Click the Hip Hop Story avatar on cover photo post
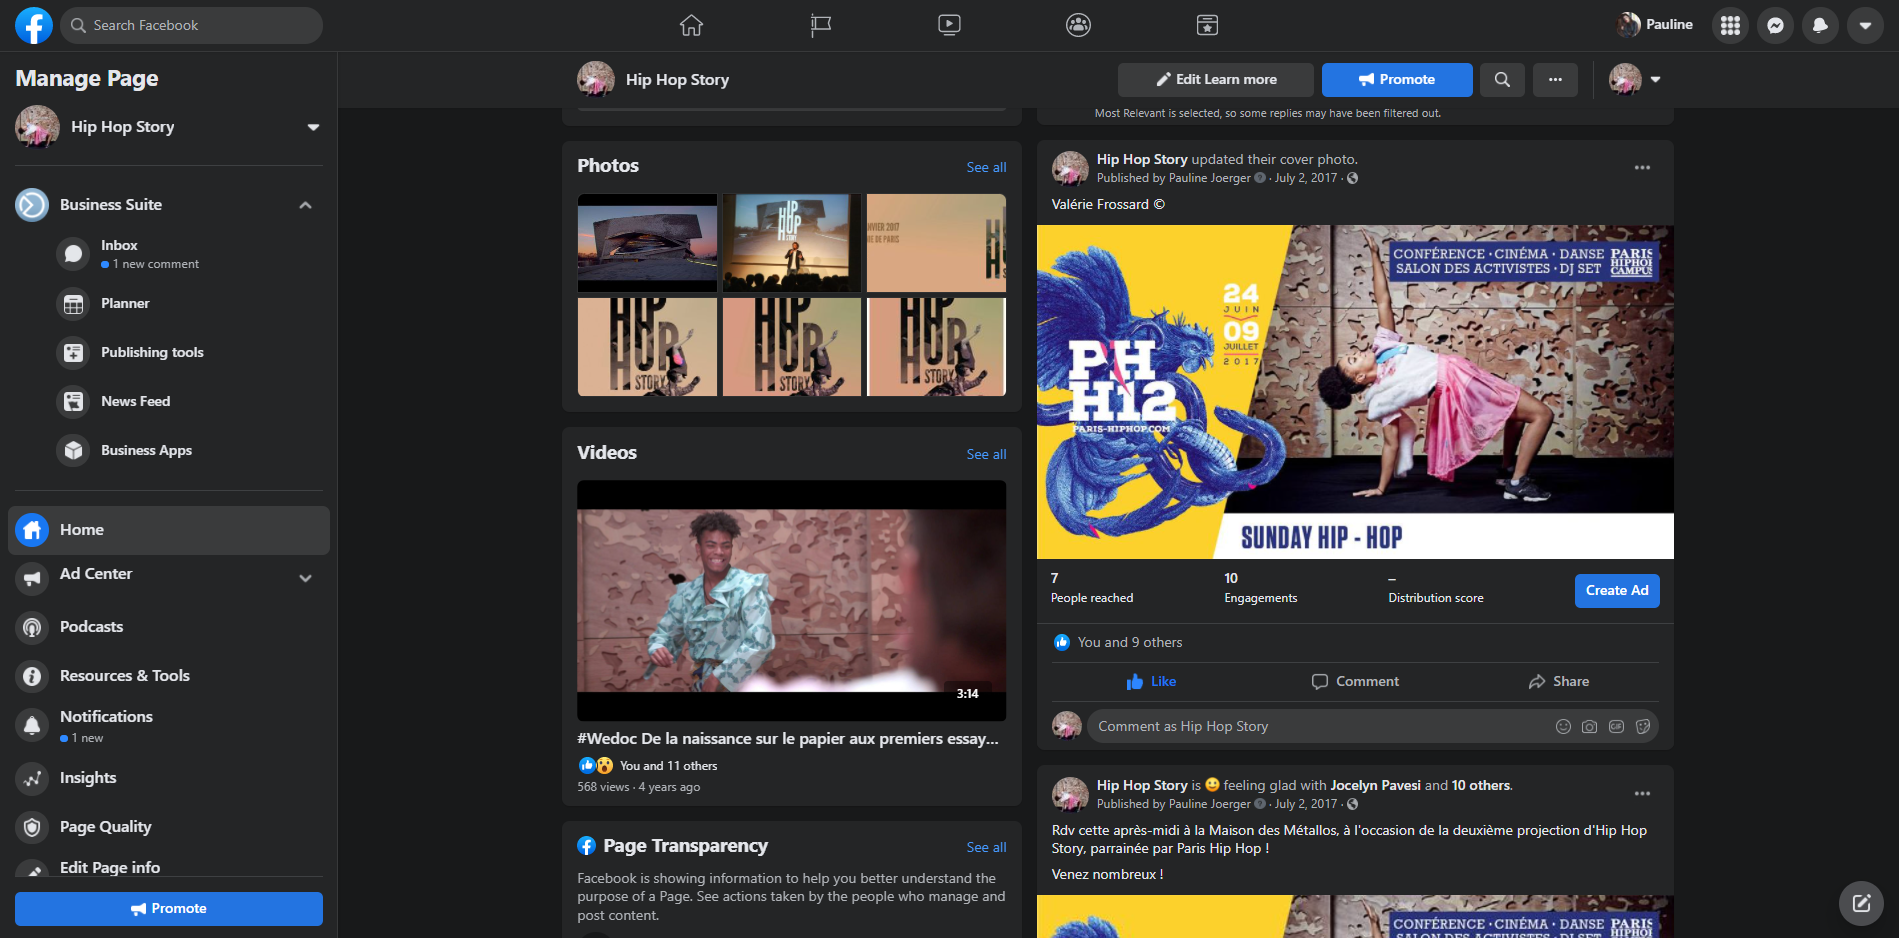The height and width of the screenshot is (938, 1899). [x=1070, y=168]
